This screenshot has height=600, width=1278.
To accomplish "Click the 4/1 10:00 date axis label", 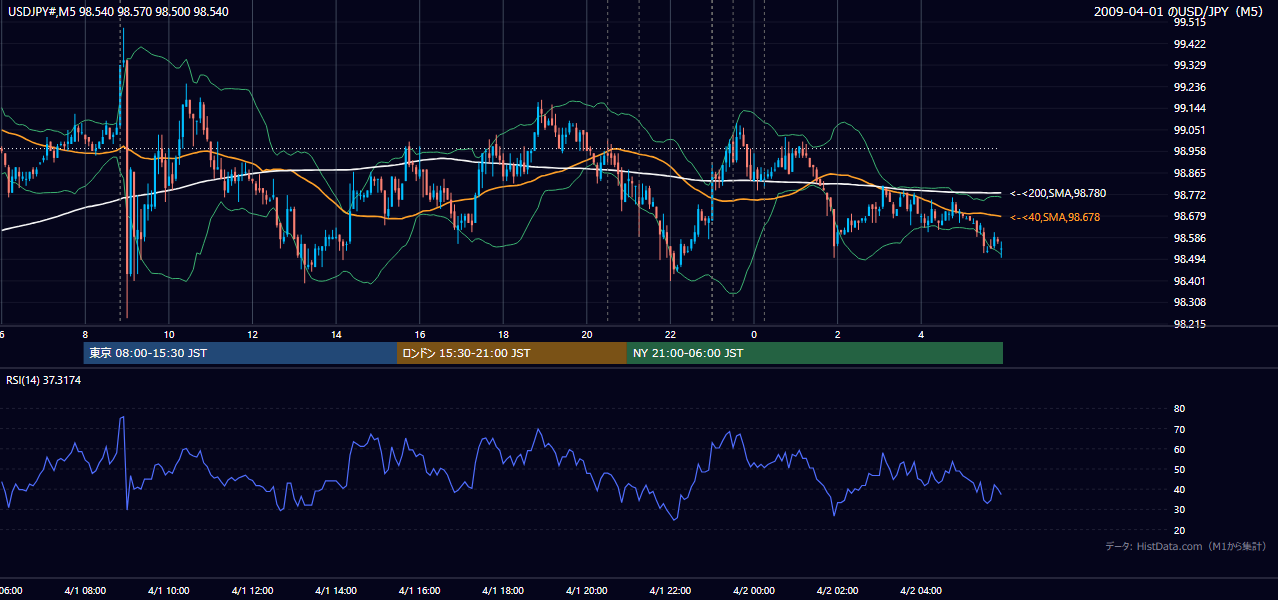I will pyautogui.click(x=169, y=591).
